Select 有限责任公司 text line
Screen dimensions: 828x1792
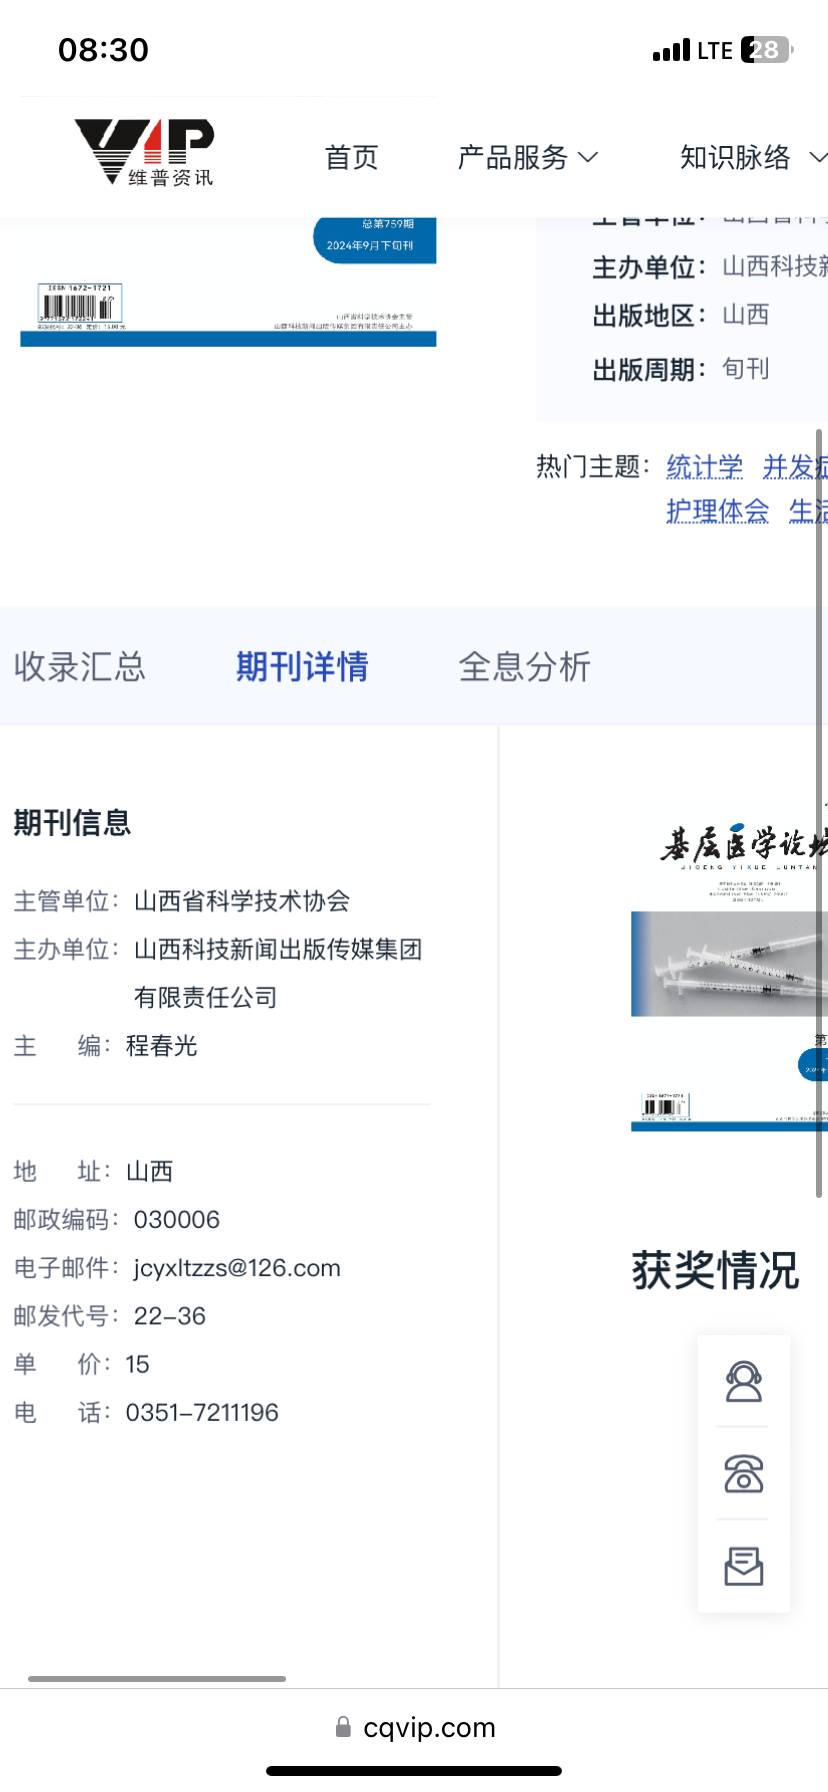click(x=206, y=997)
